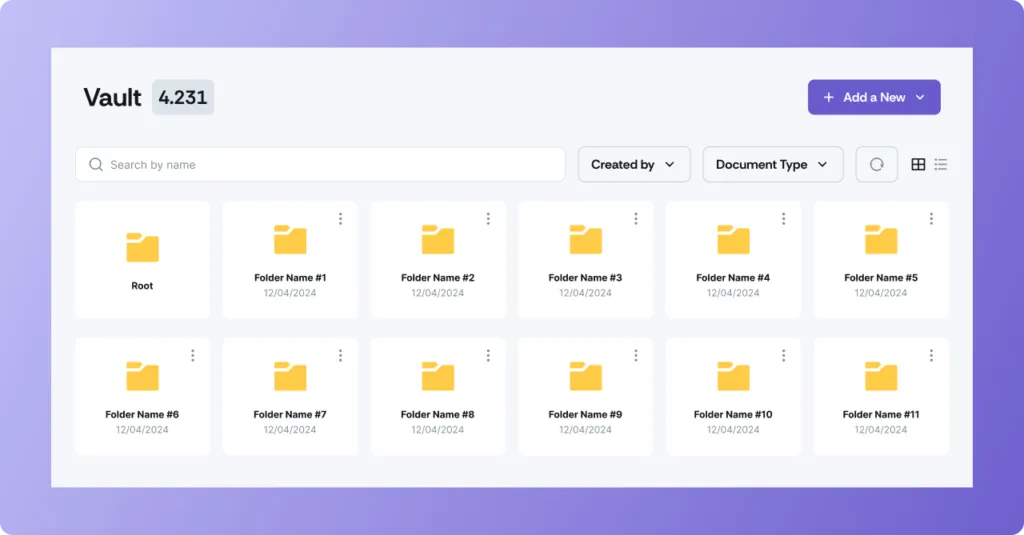Open the Folder Name #5 folder icon
Viewport: 1024px width, 535px height.
[x=881, y=239]
